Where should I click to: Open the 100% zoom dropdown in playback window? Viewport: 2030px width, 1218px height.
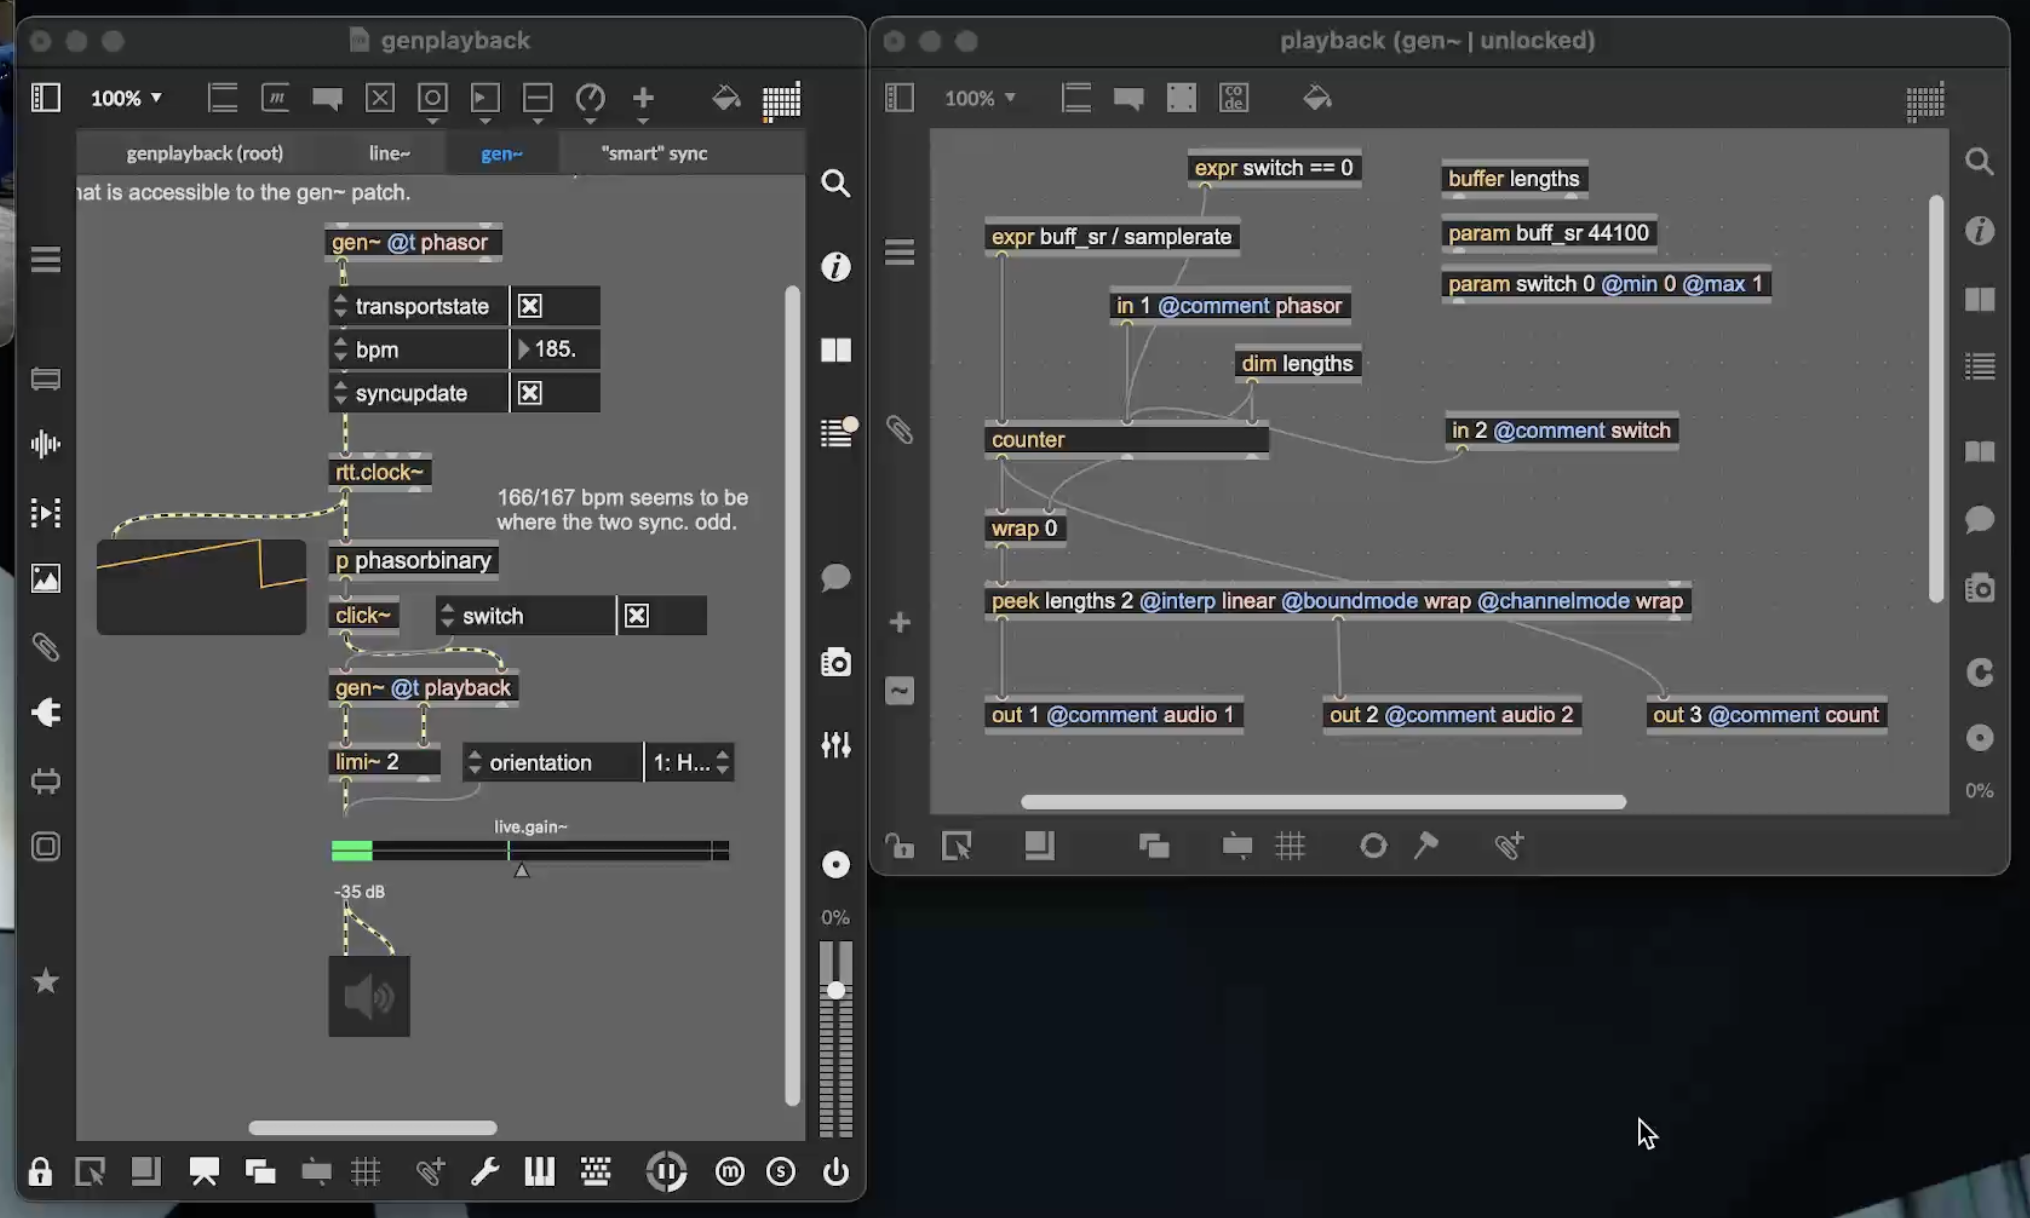coord(980,98)
